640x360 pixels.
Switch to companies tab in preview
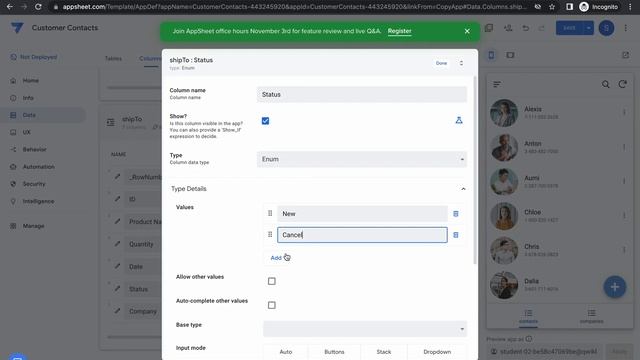(591, 316)
